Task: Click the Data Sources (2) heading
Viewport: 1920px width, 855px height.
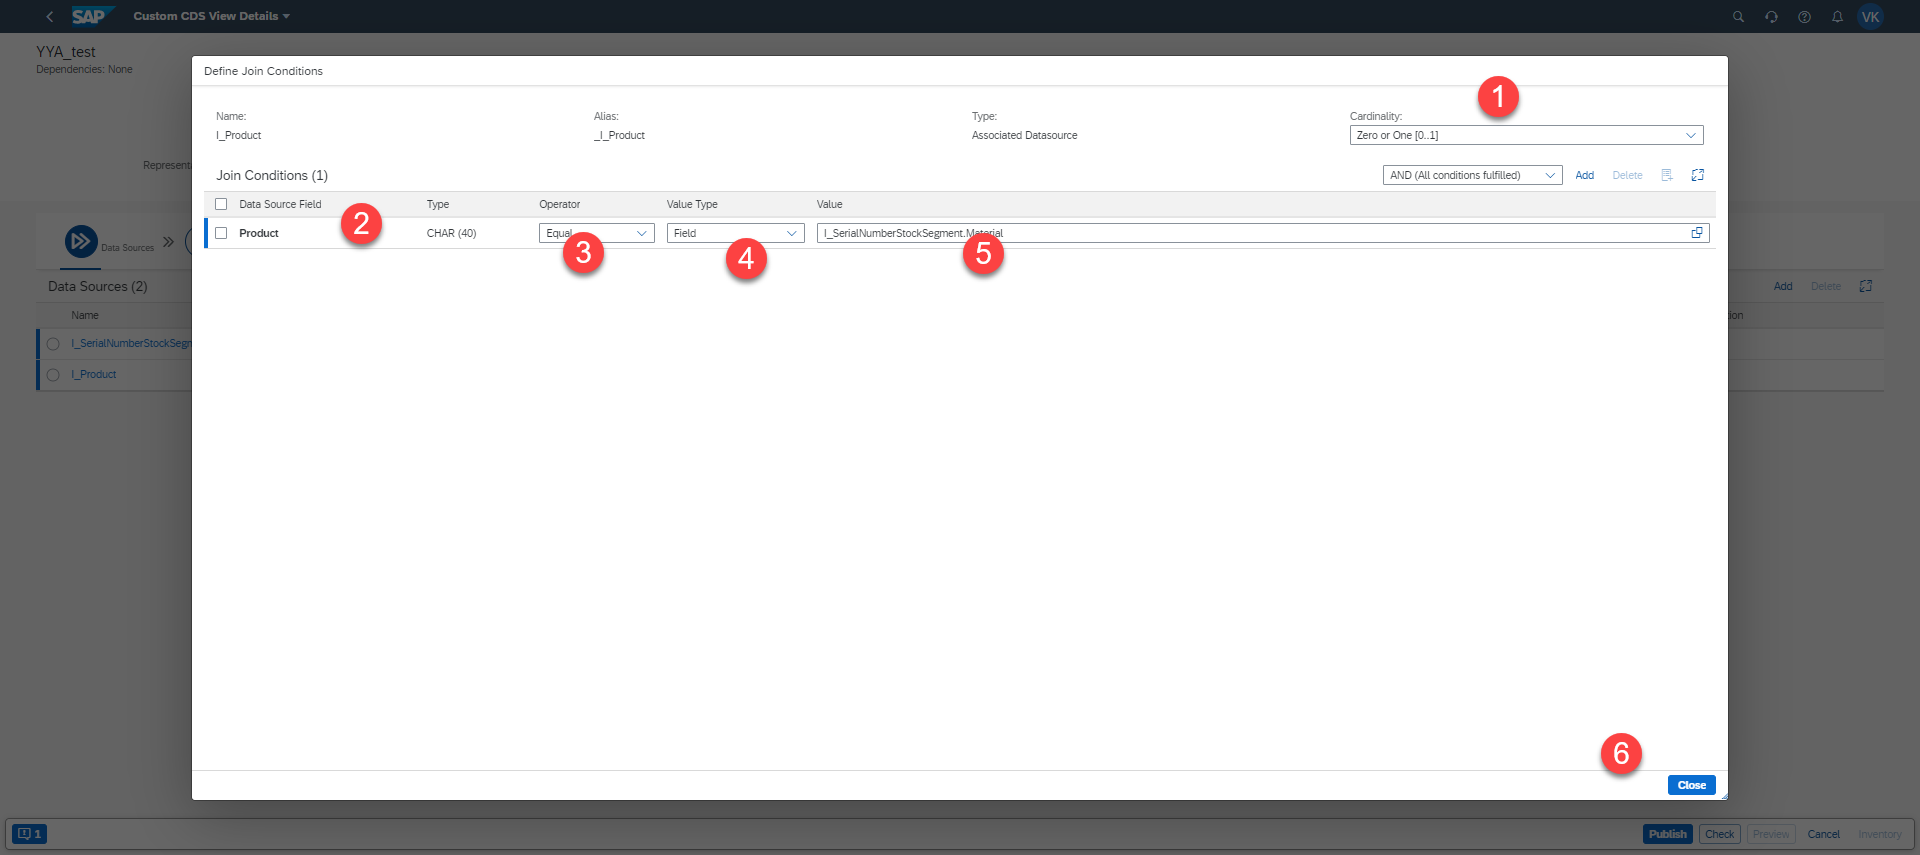Action: 98,286
